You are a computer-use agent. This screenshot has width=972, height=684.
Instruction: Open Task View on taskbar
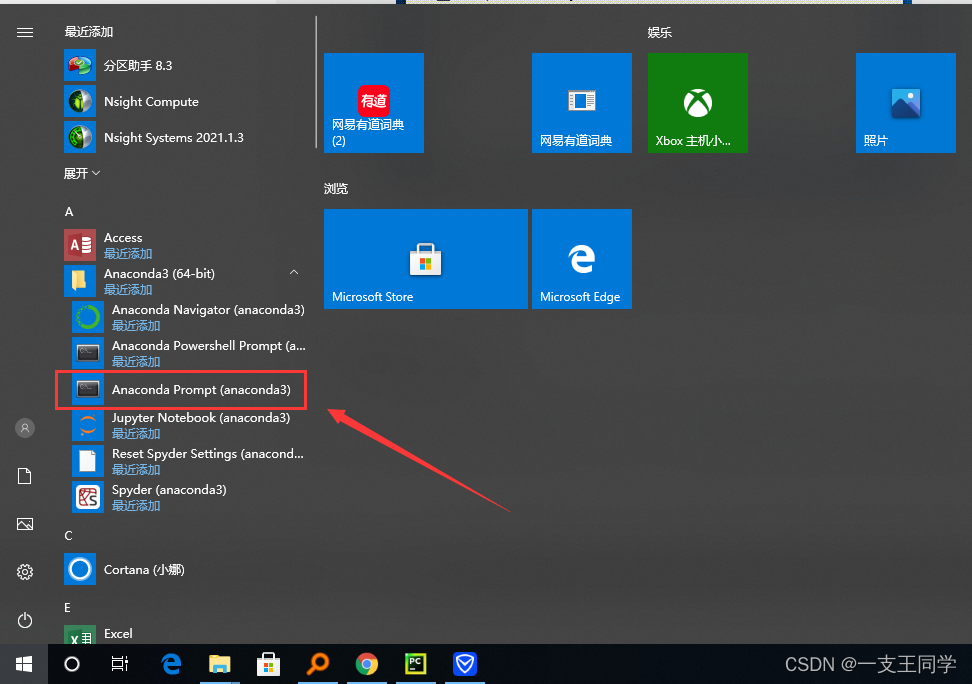pos(120,664)
